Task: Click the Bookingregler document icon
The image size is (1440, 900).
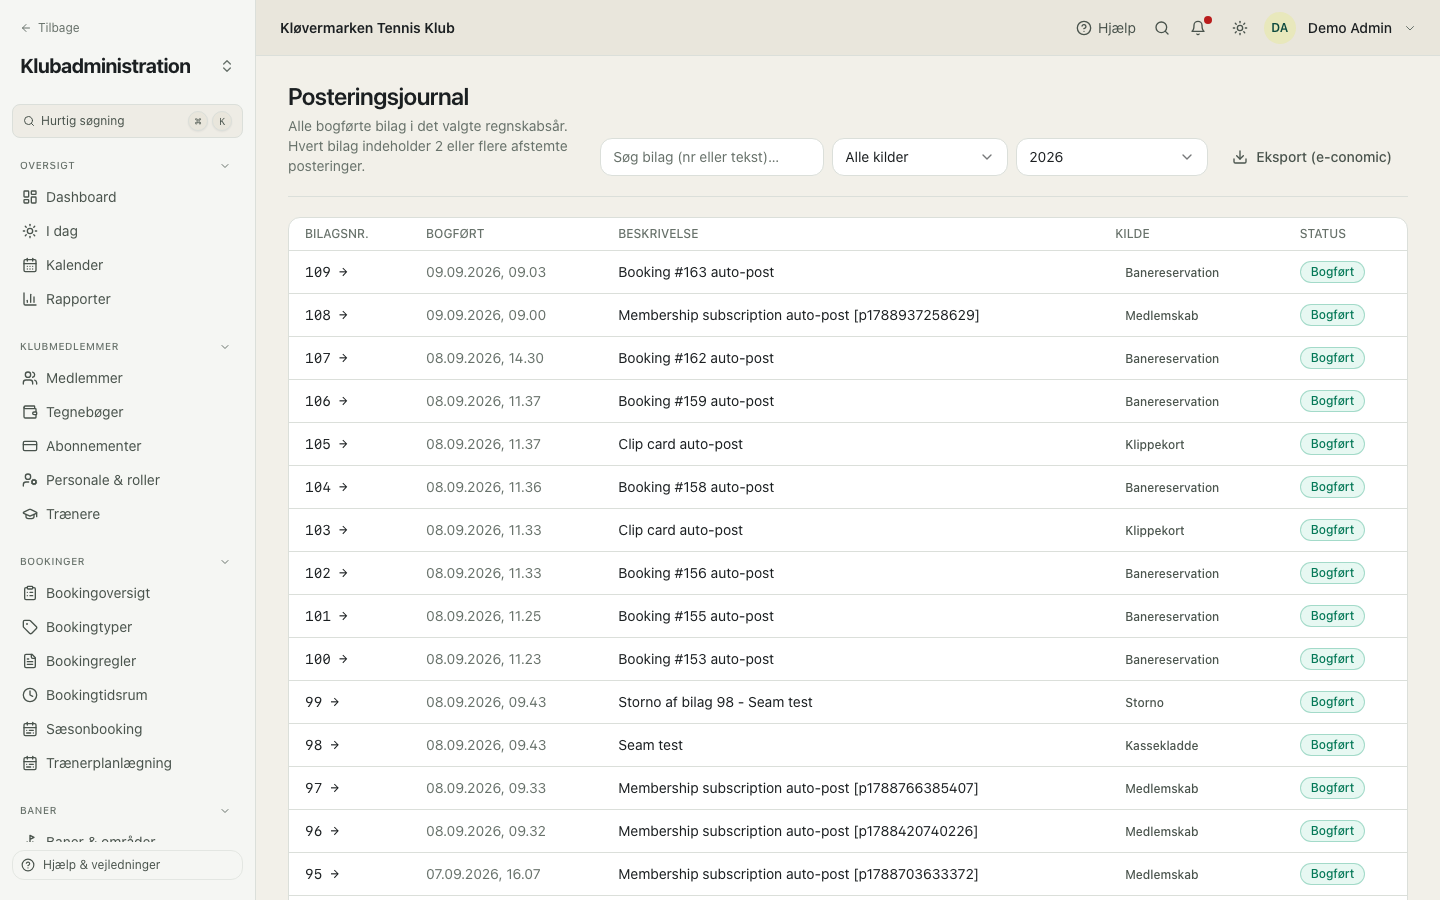Action: coord(30,661)
